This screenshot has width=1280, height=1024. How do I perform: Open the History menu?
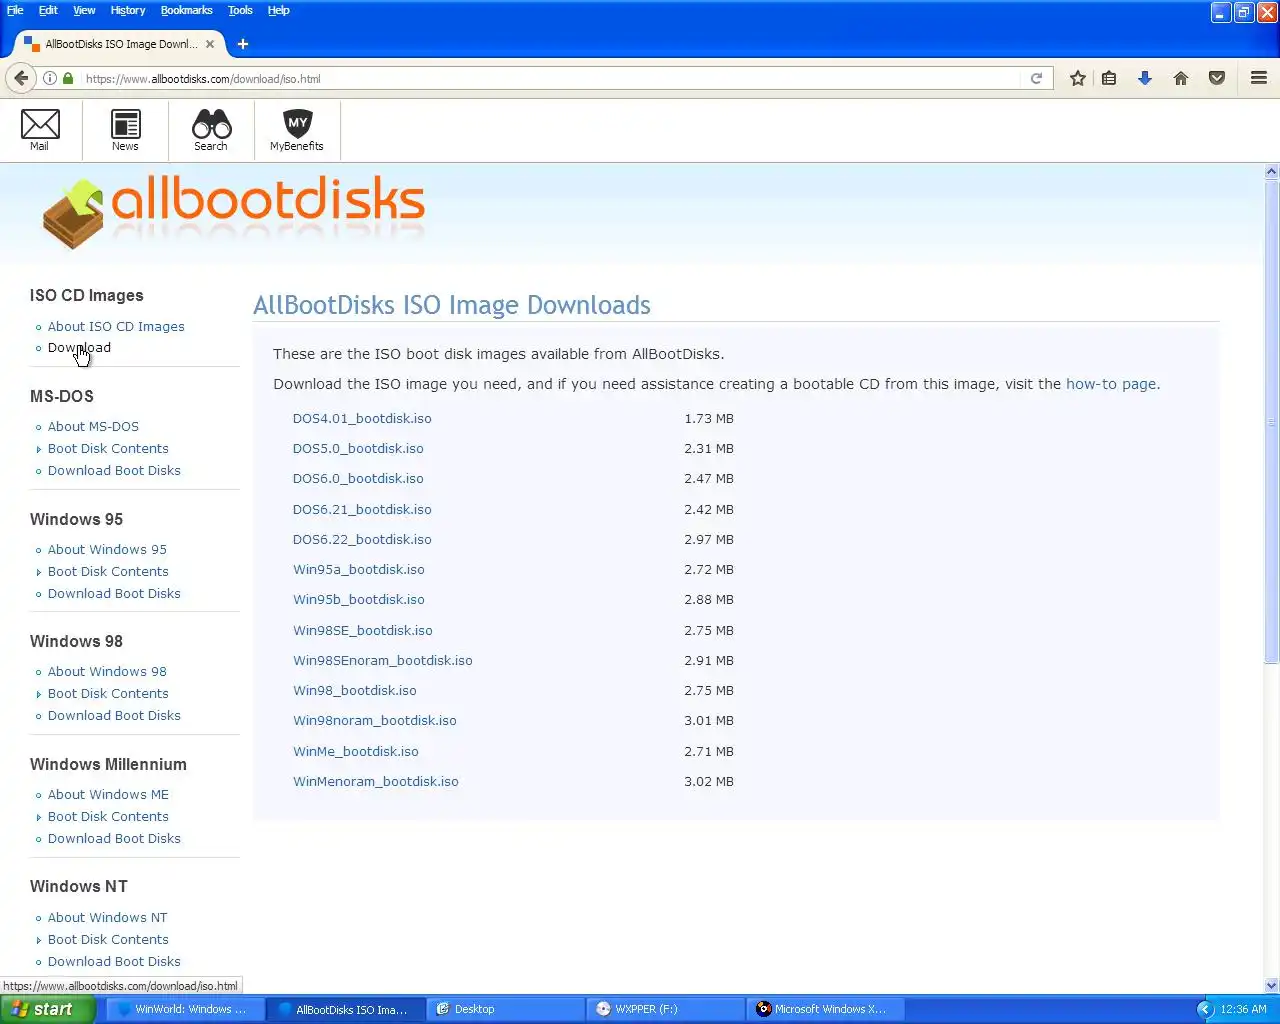click(127, 10)
